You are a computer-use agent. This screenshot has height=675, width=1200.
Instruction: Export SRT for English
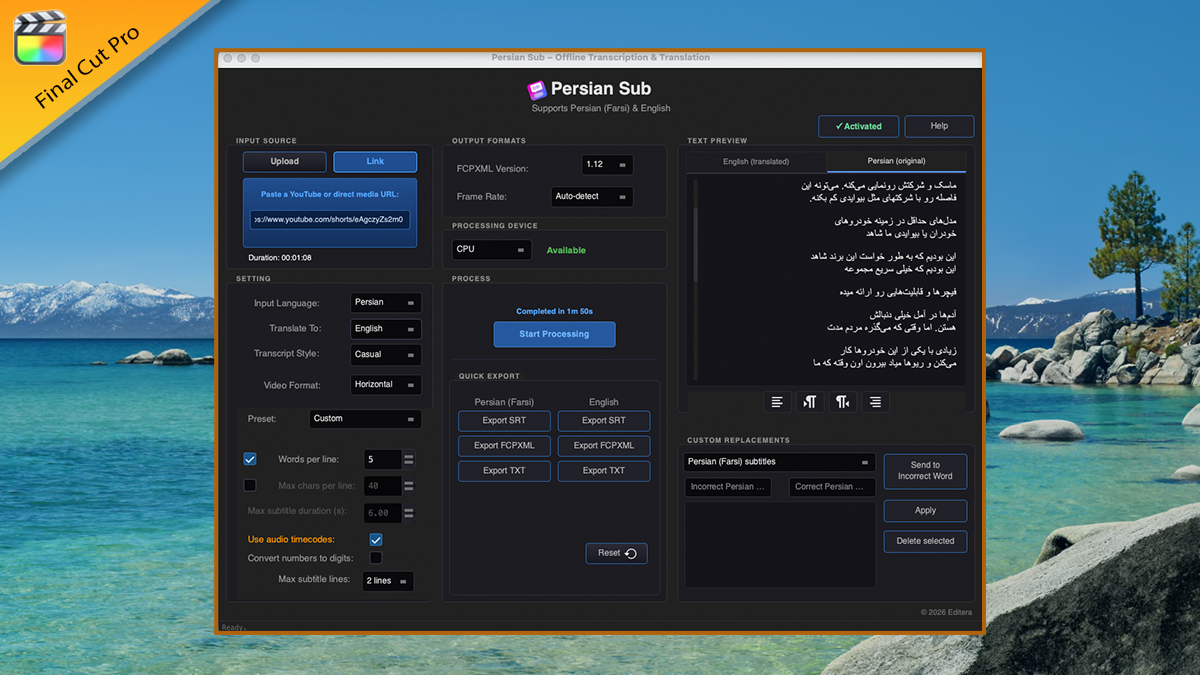[x=604, y=420]
